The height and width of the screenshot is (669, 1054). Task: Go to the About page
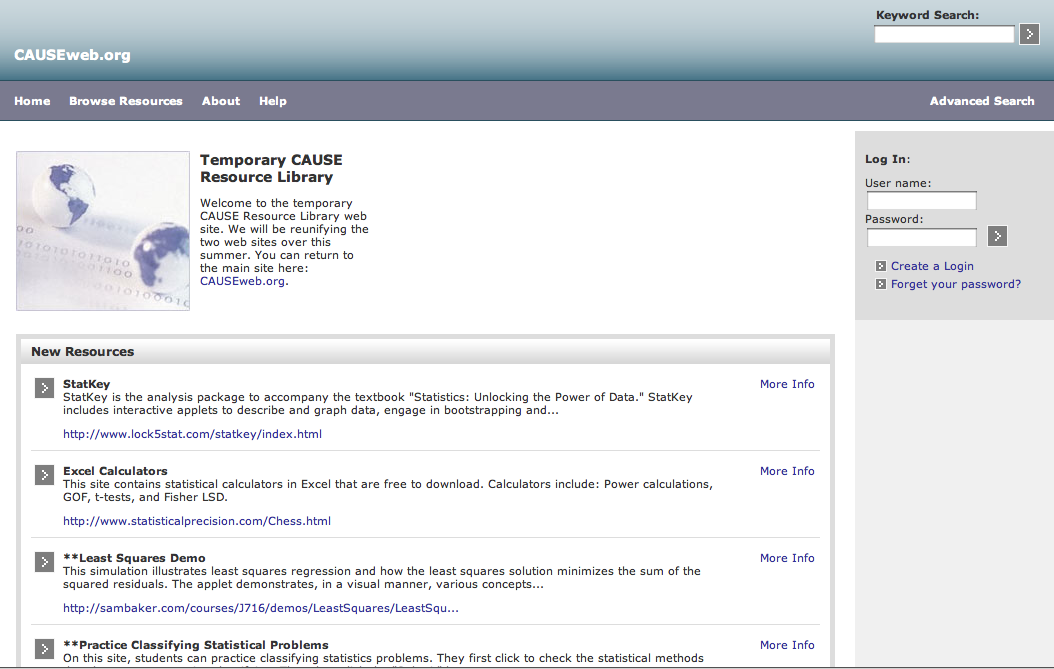click(x=221, y=101)
